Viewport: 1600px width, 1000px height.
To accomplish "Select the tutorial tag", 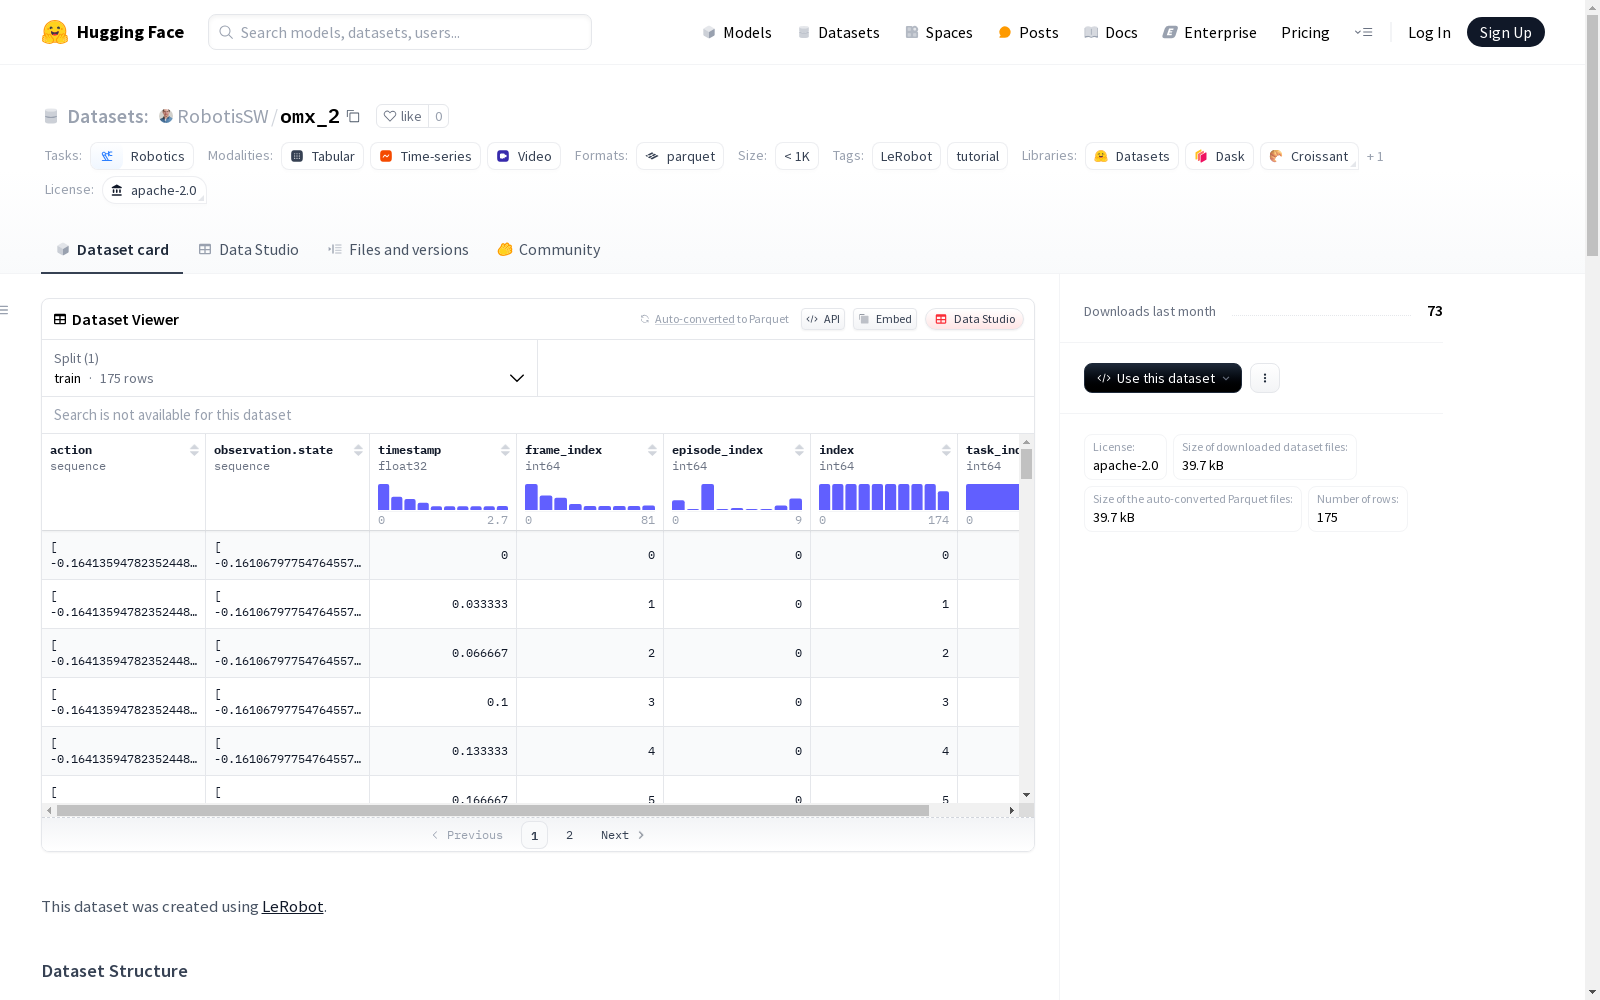I will tap(977, 156).
